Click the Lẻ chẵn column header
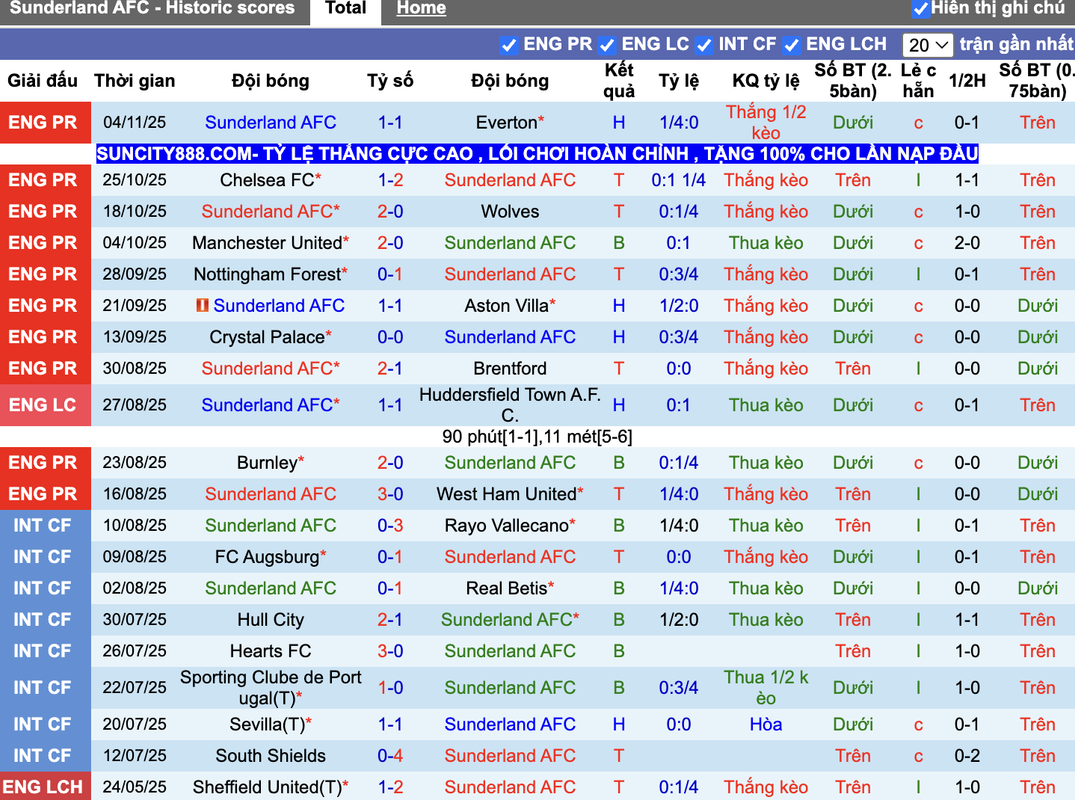The image size is (1075, 800). (918, 81)
